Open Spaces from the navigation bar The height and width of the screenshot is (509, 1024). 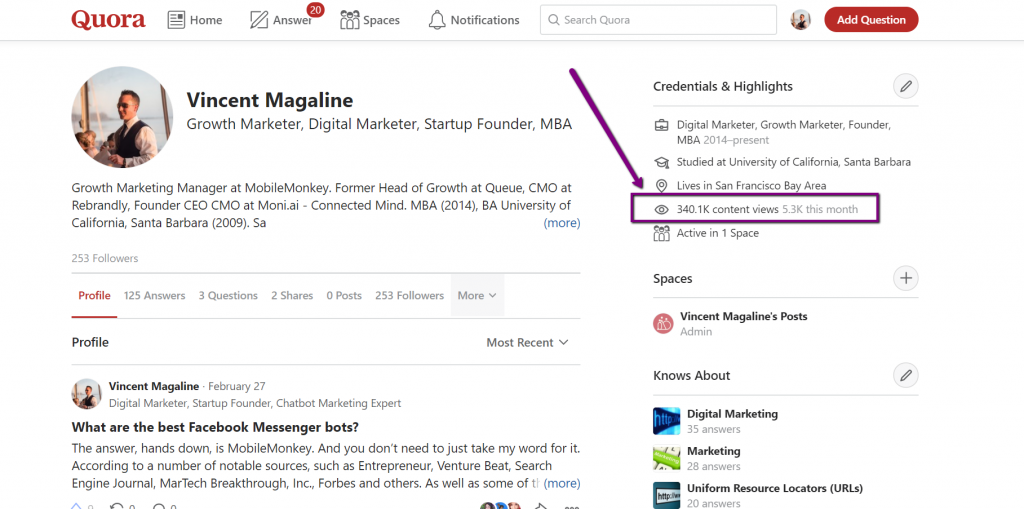tap(370, 20)
